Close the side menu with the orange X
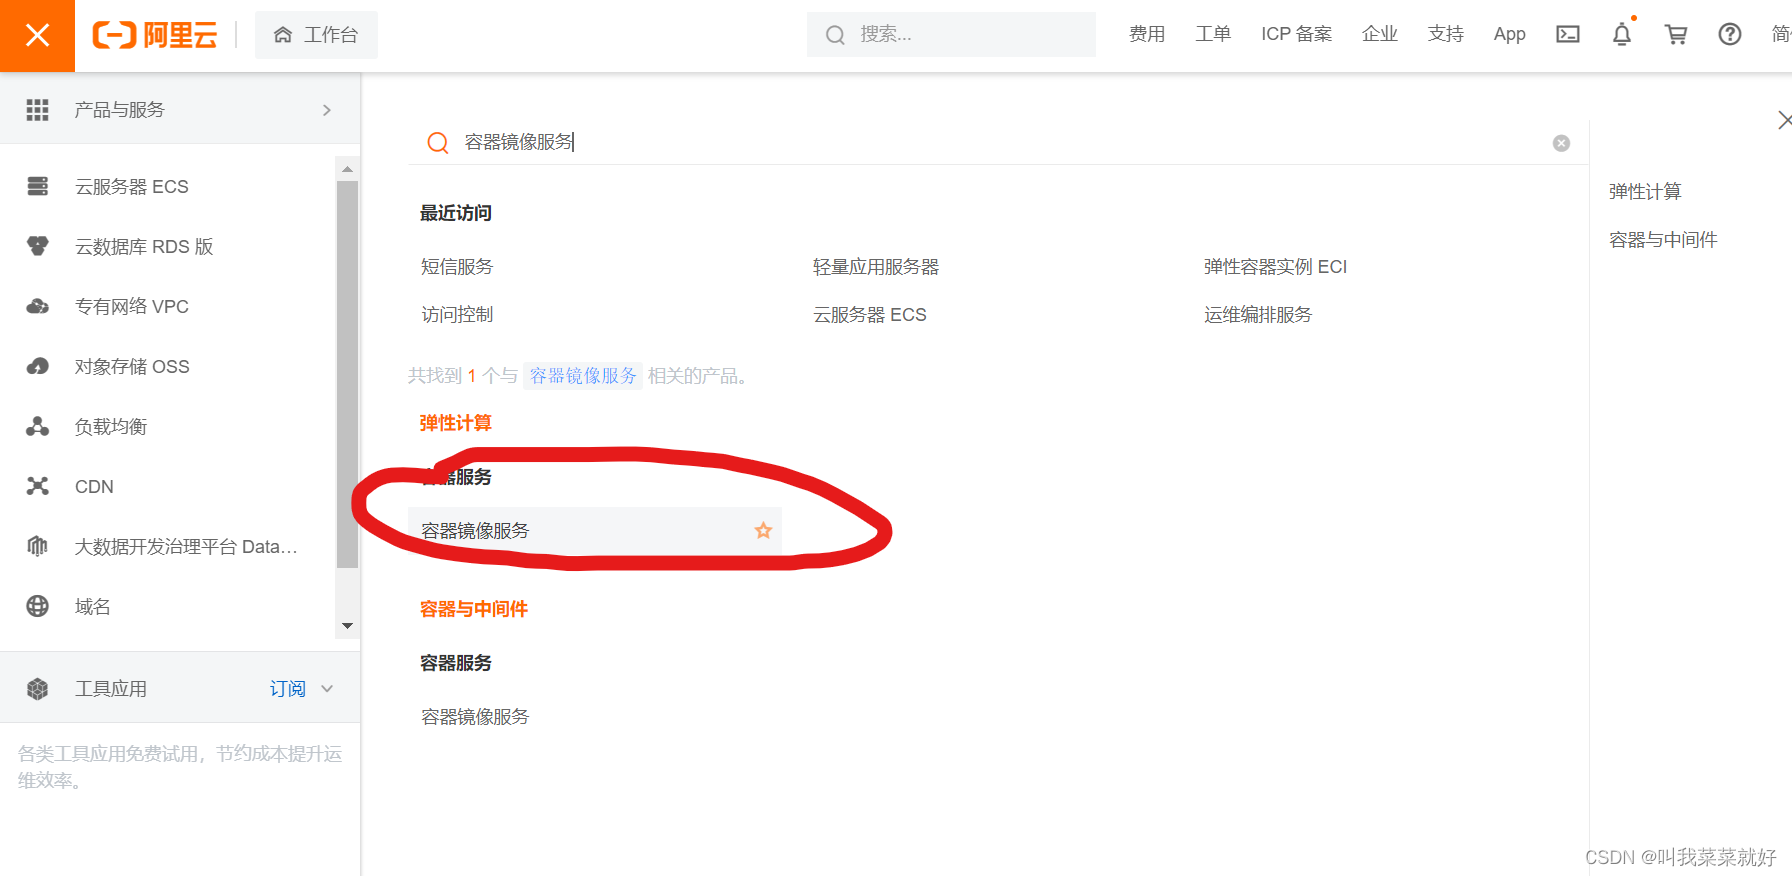This screenshot has height=876, width=1792. click(x=37, y=35)
